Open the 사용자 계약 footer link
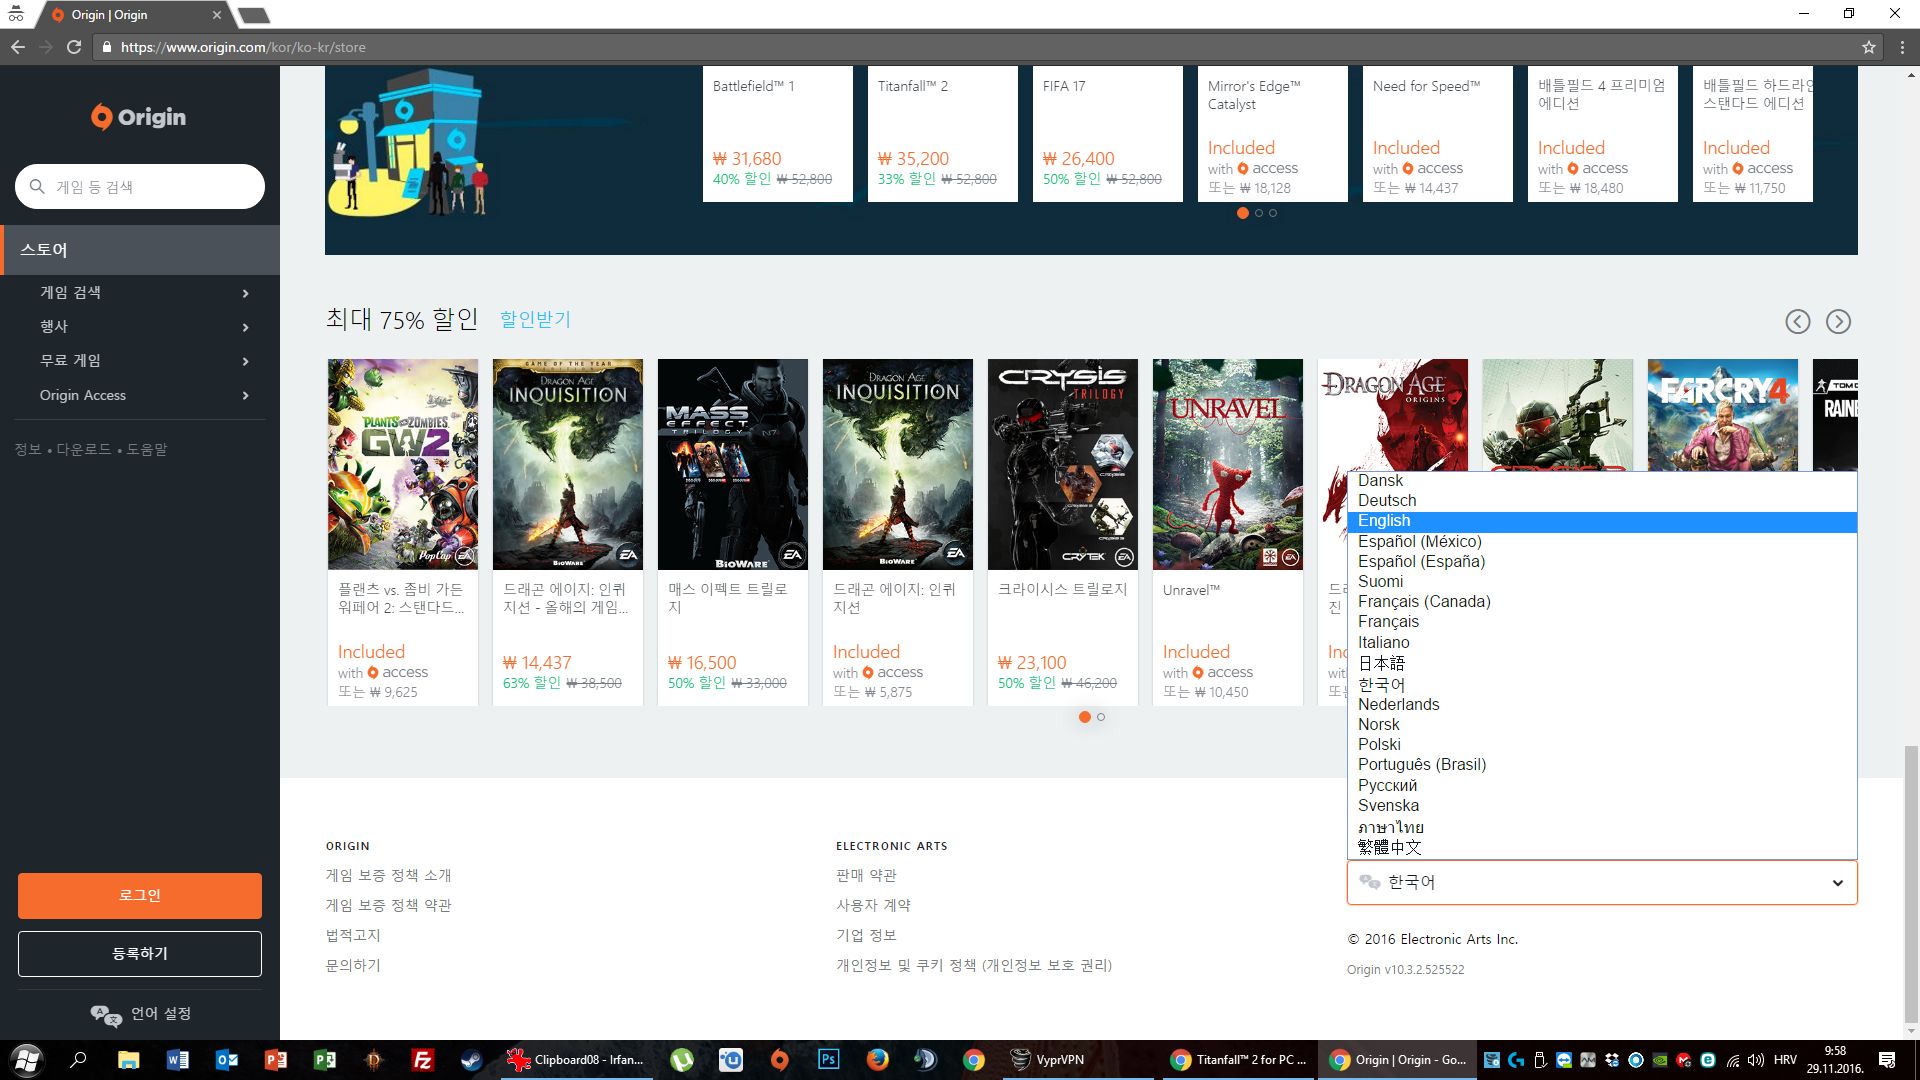 click(873, 905)
